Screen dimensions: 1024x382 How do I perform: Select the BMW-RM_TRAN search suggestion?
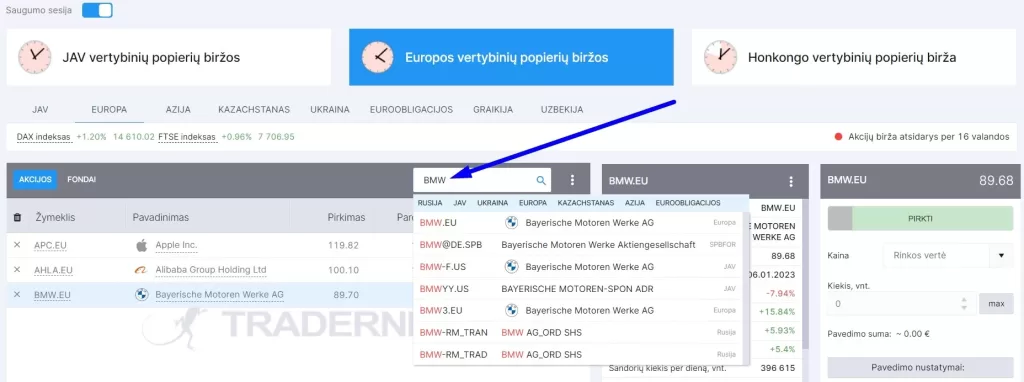(x=578, y=333)
